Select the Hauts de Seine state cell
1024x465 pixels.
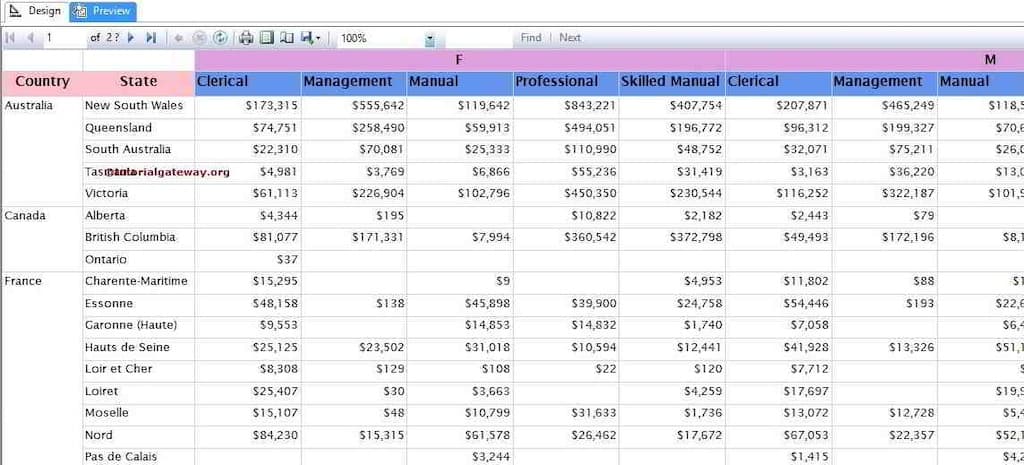pyautogui.click(x=138, y=347)
